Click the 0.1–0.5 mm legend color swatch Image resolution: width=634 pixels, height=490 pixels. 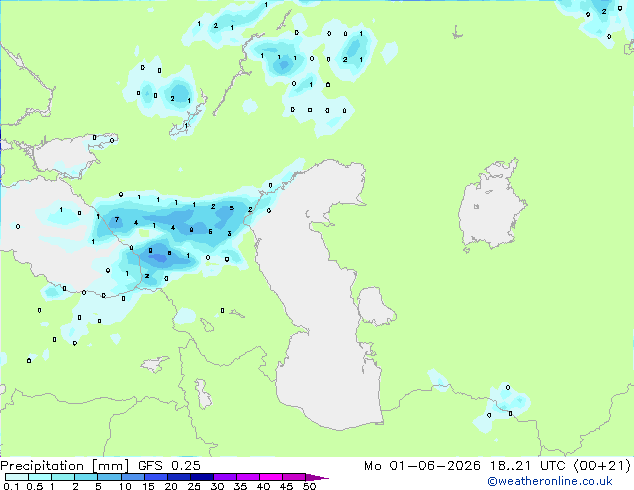click(x=17, y=477)
